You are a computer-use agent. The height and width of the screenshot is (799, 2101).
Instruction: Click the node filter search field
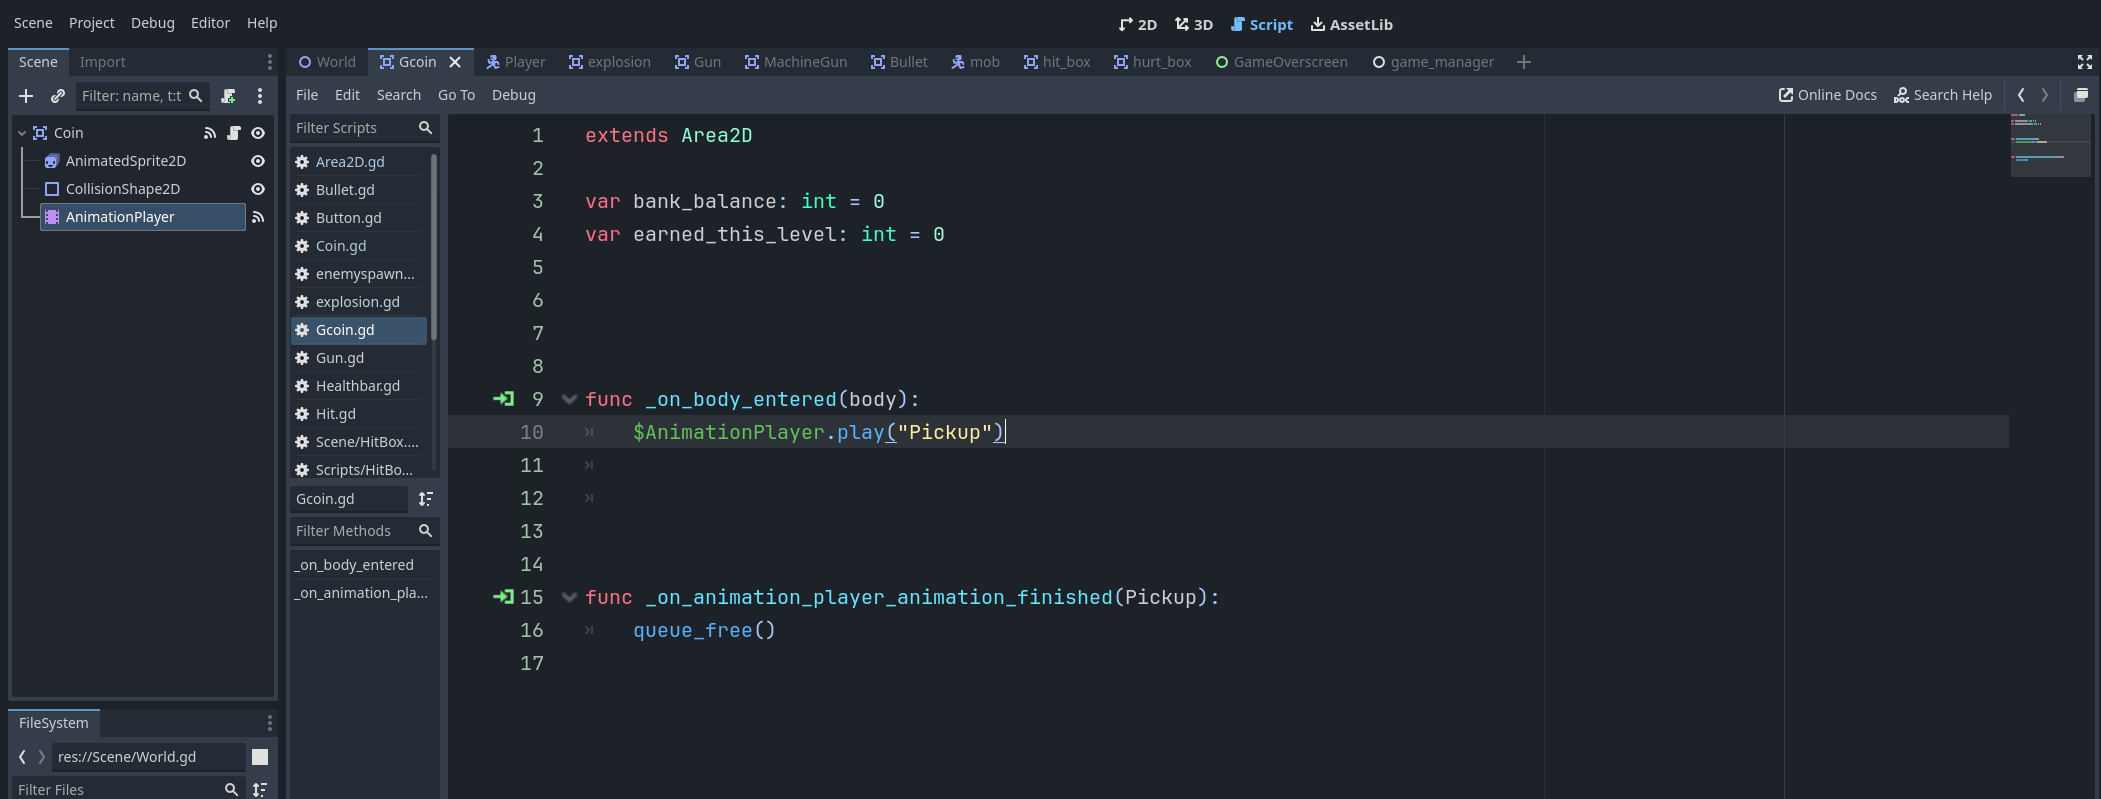click(x=143, y=96)
